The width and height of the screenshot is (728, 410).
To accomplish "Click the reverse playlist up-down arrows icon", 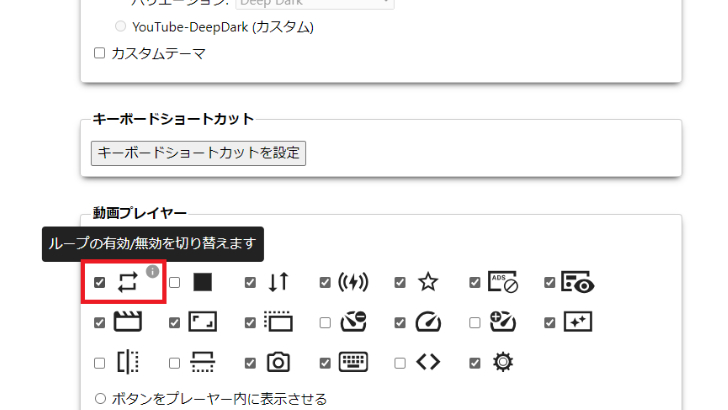I will click(x=278, y=282).
